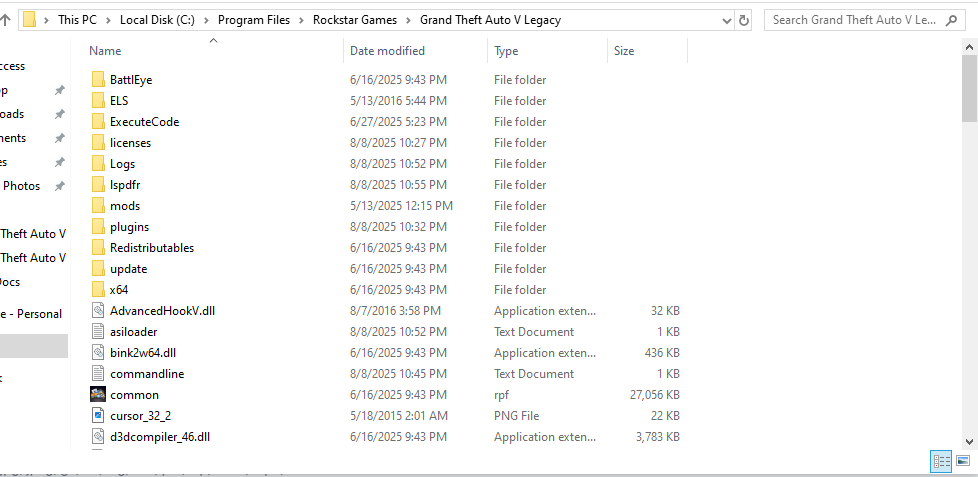Expand the chevron after Rockstar Games
Image resolution: width=978 pixels, height=477 pixels.
click(409, 20)
